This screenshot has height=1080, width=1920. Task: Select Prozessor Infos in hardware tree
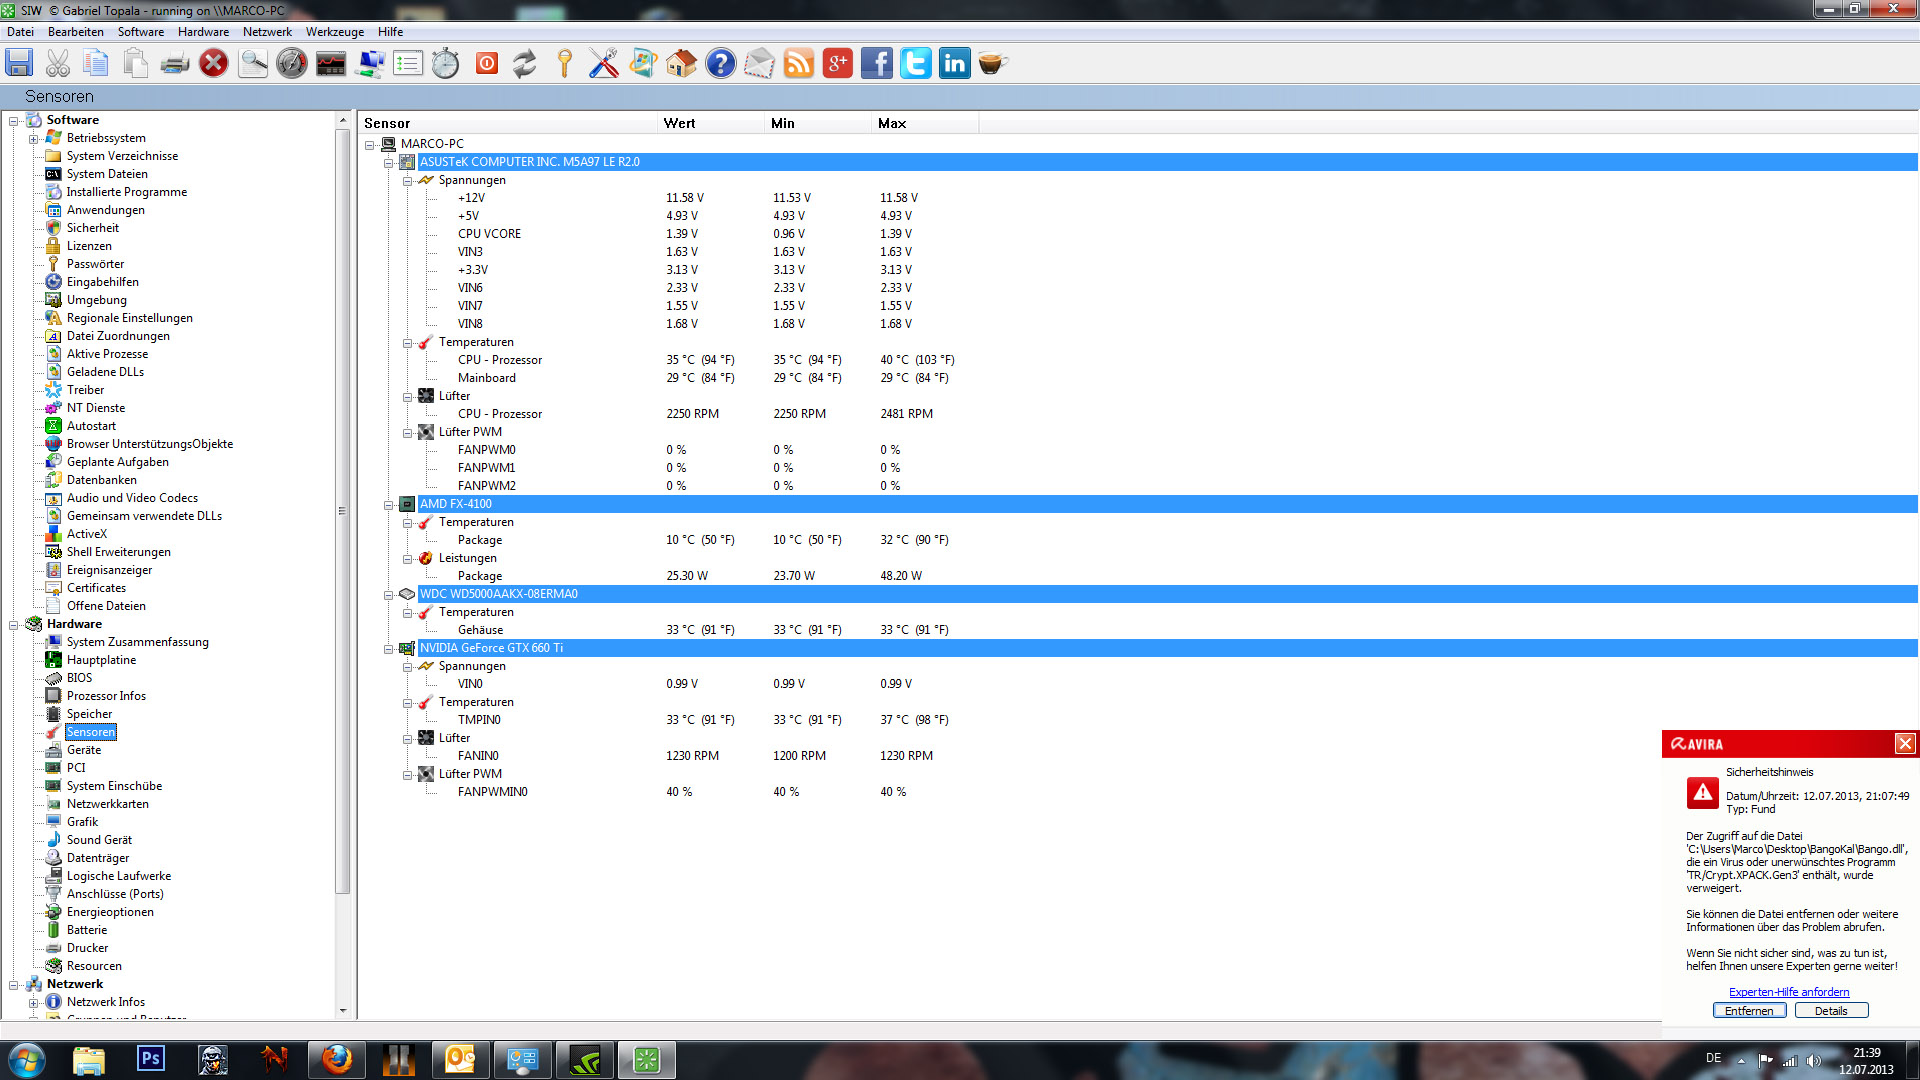click(x=106, y=696)
